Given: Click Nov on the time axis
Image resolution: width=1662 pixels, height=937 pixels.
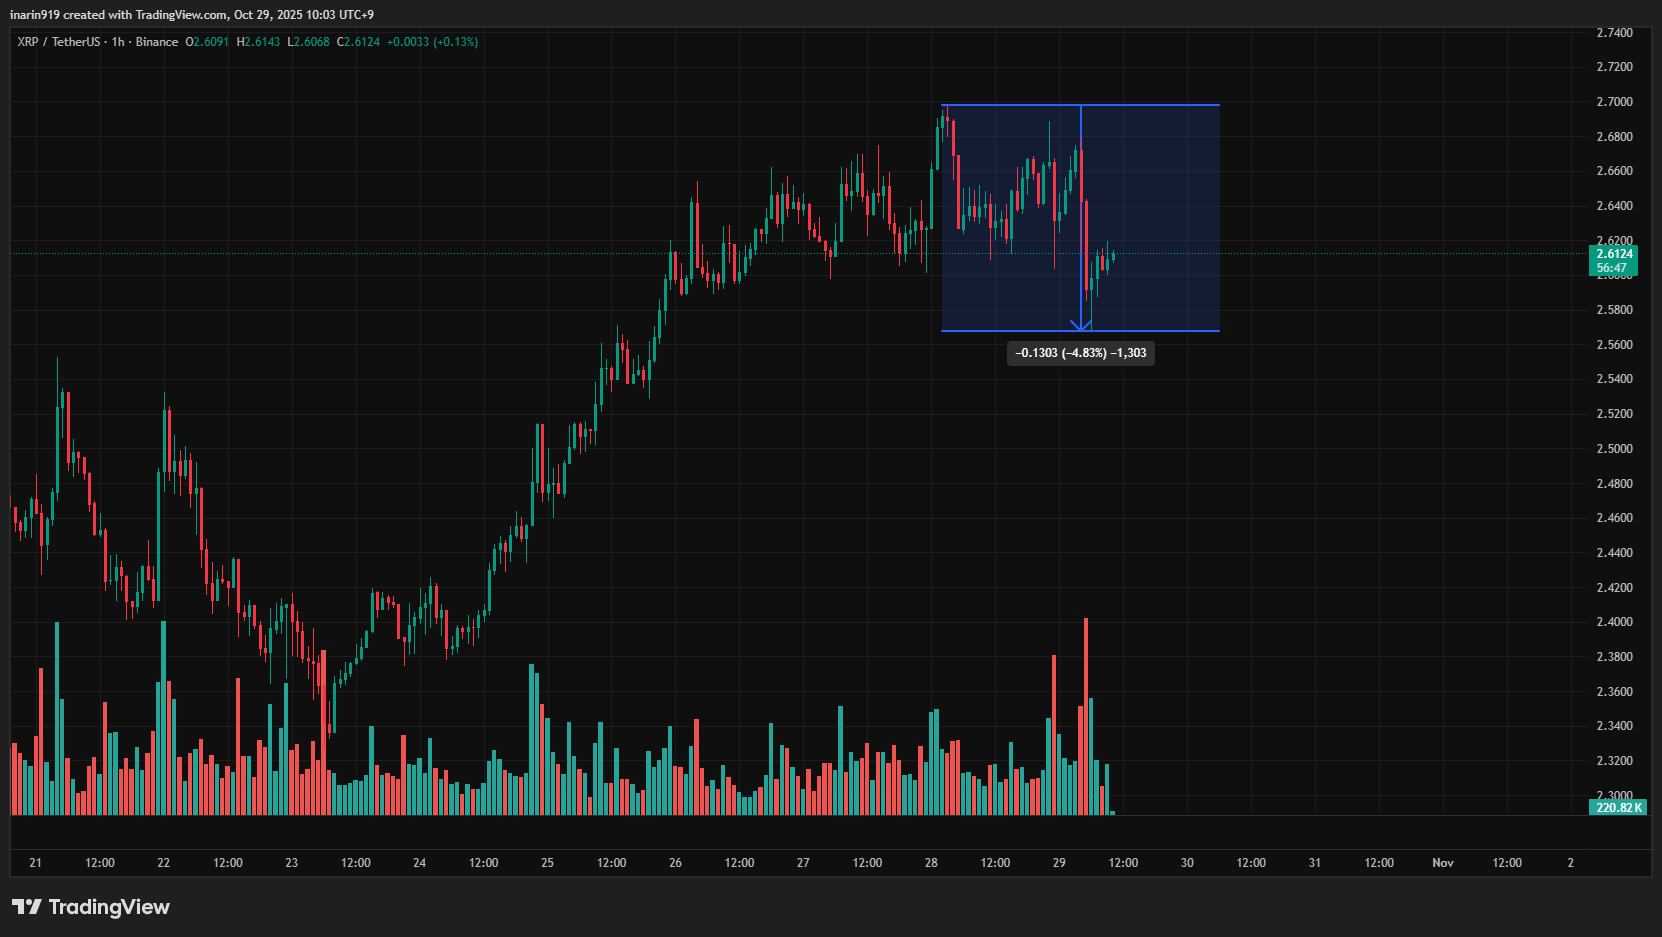Looking at the screenshot, I should pos(1442,863).
